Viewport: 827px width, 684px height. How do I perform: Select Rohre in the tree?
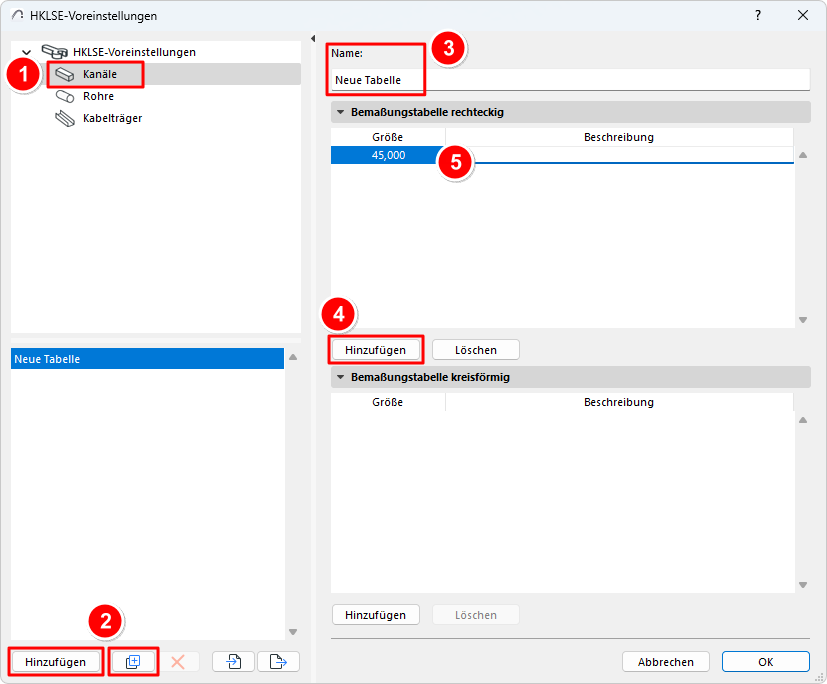point(98,97)
